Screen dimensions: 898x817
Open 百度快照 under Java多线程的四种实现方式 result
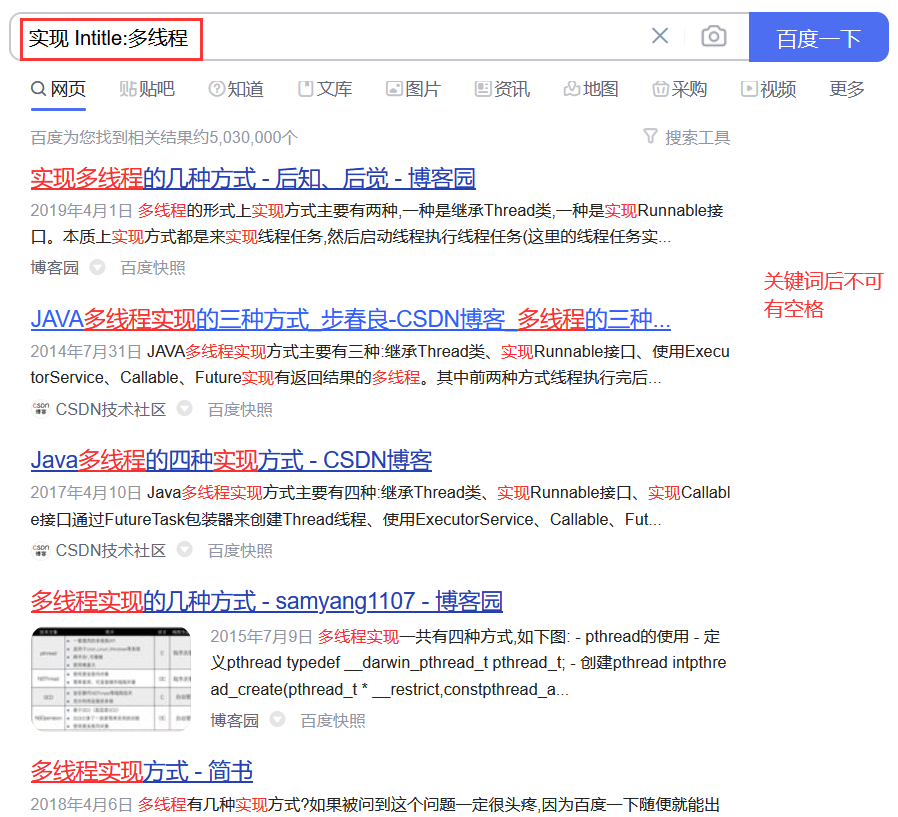tap(240, 550)
